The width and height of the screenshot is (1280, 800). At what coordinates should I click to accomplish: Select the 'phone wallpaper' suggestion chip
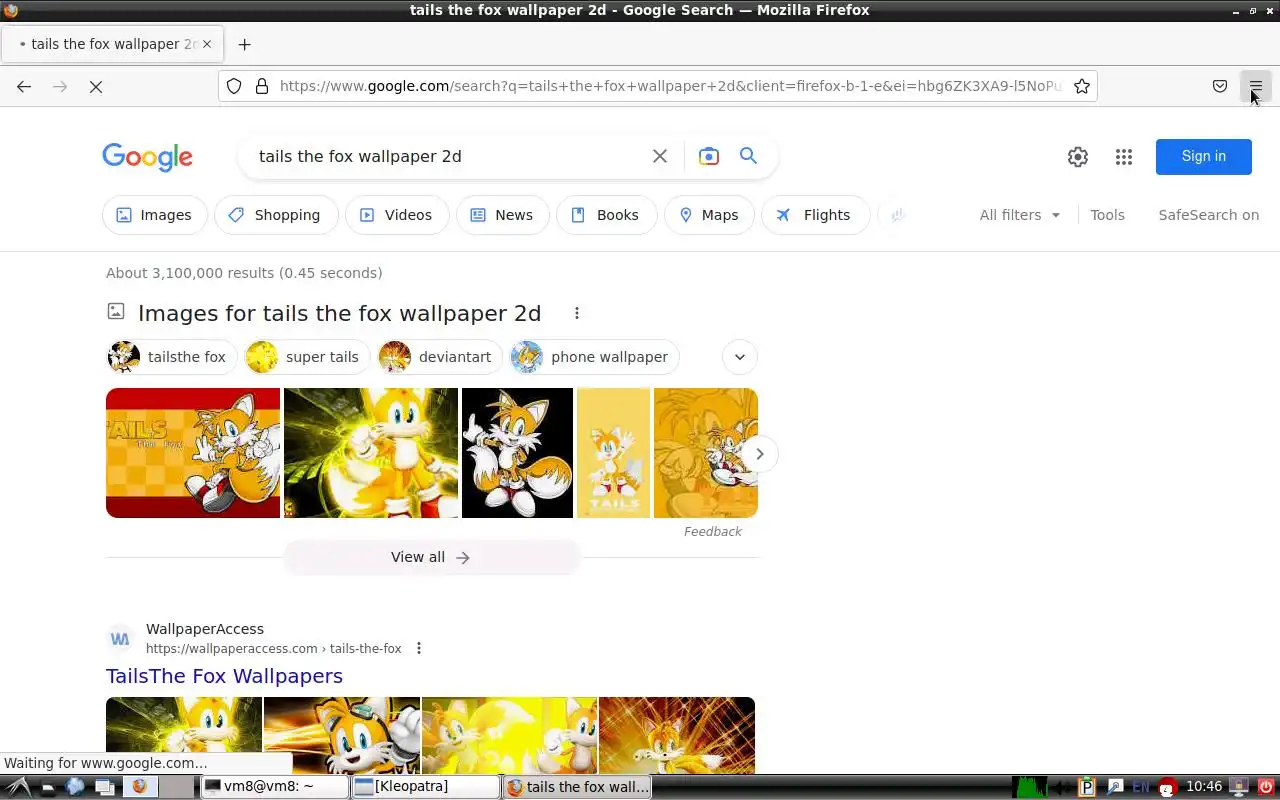tap(594, 357)
